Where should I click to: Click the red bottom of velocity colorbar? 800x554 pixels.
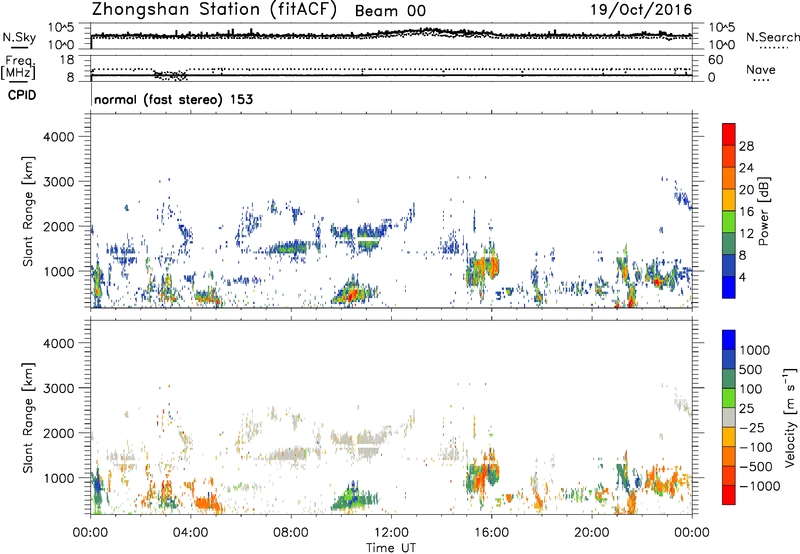729,495
